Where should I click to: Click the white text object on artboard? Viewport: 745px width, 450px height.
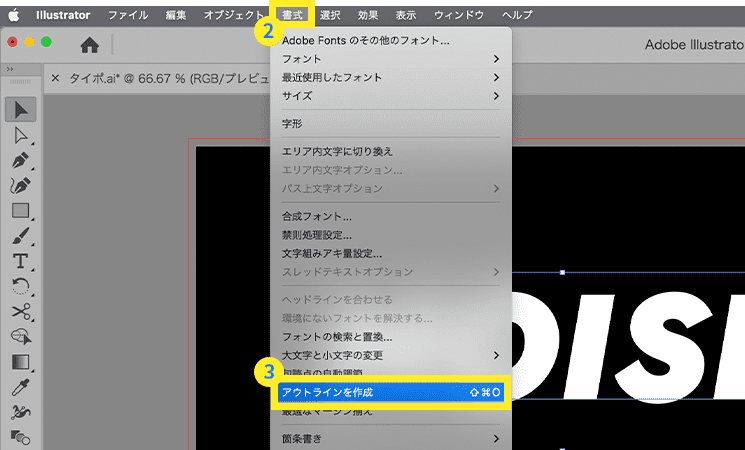[627, 345]
